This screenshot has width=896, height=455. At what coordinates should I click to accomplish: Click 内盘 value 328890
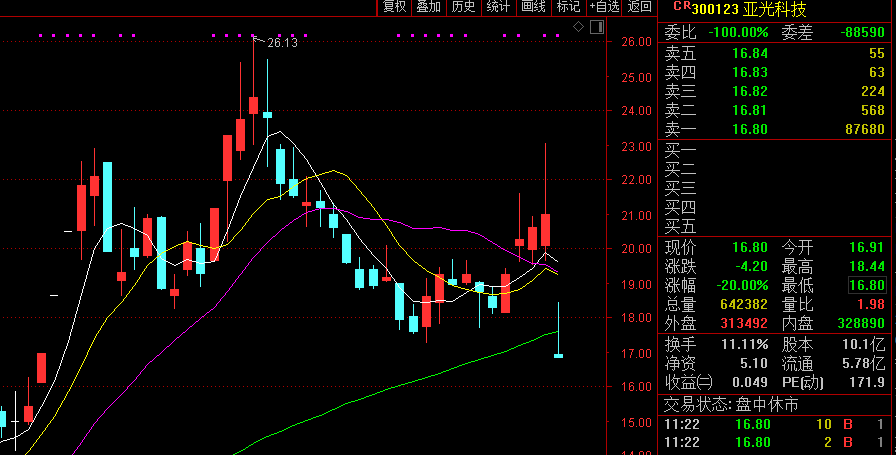tap(861, 323)
